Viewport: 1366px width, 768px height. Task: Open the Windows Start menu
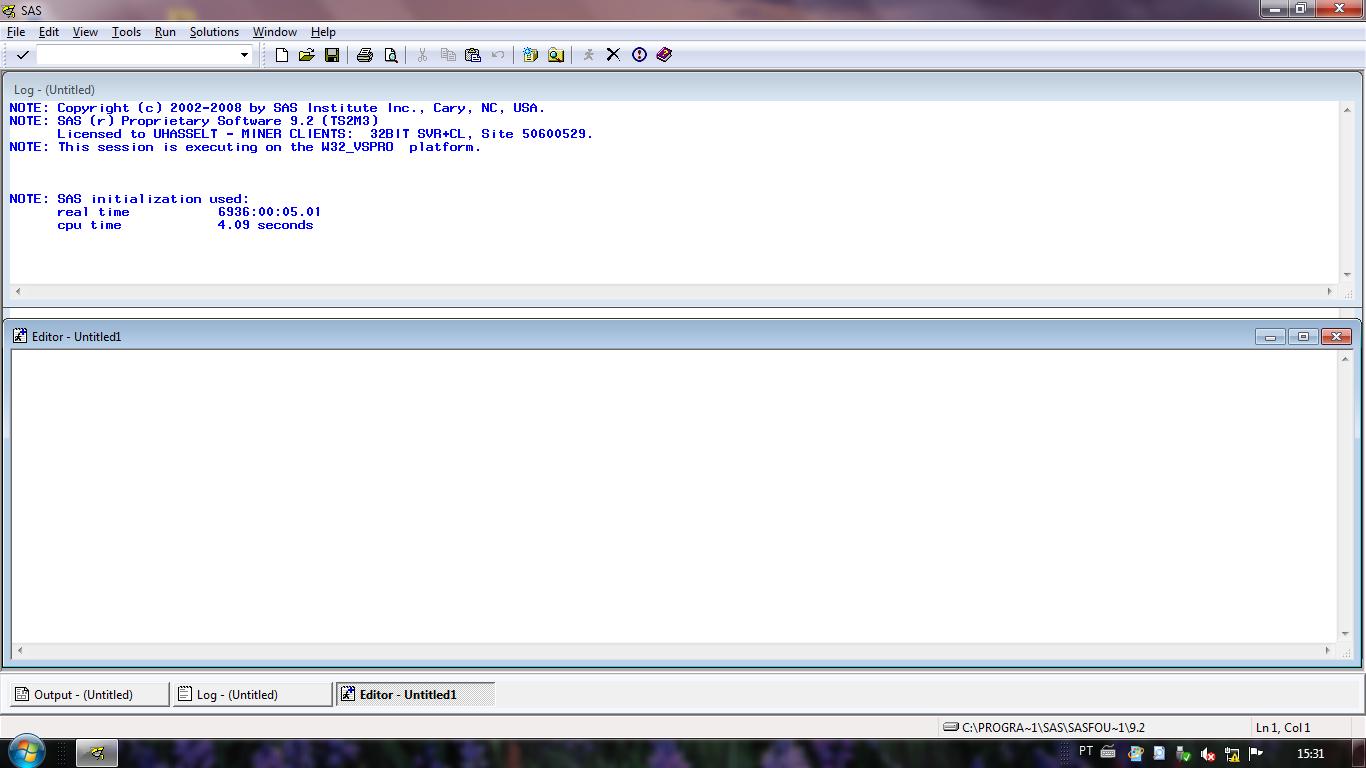27,752
